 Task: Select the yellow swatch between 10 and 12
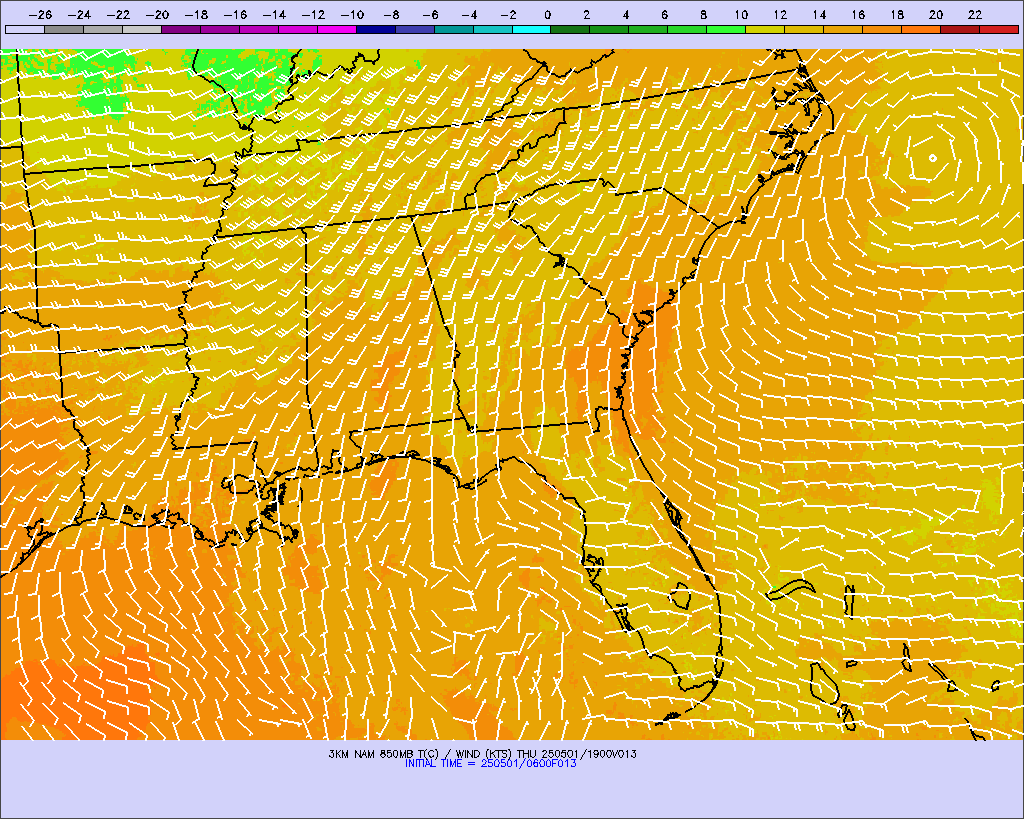[x=765, y=29]
